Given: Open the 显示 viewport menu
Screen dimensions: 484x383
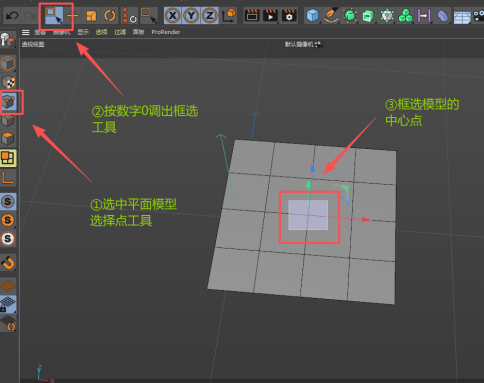Looking at the screenshot, I should [x=83, y=32].
